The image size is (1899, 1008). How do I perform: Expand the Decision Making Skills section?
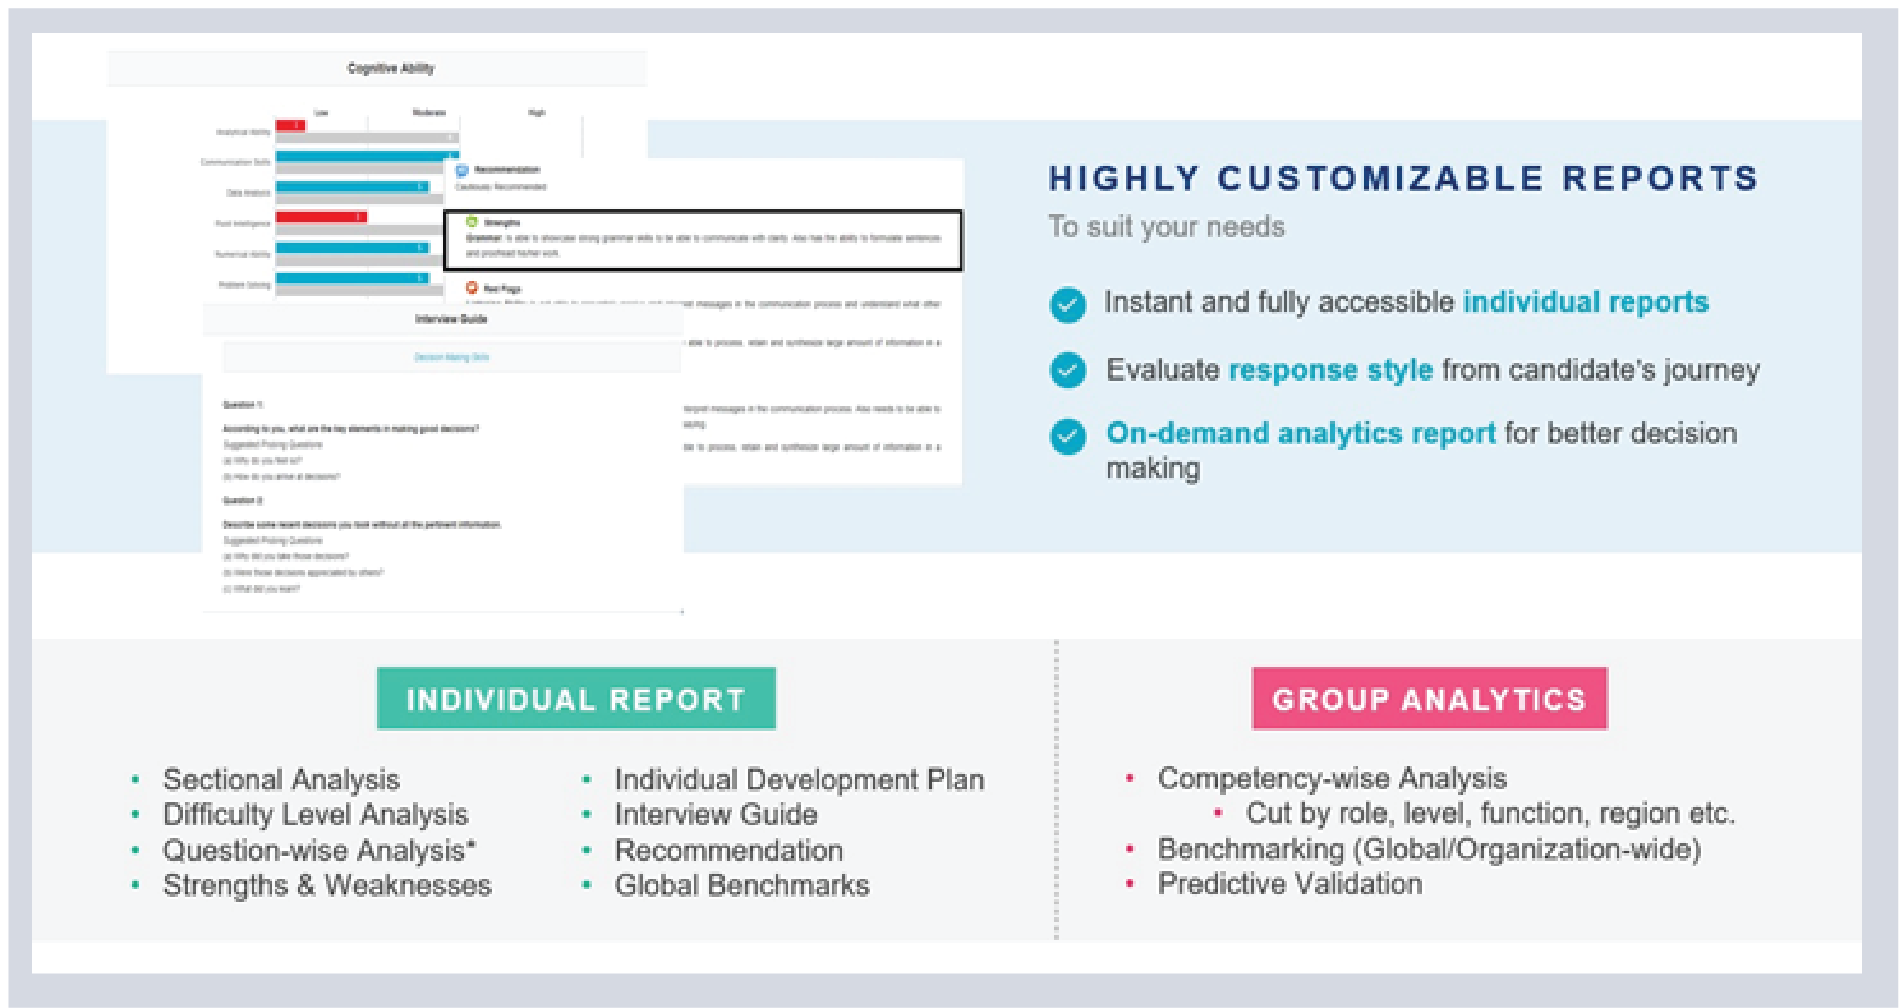pos(451,357)
